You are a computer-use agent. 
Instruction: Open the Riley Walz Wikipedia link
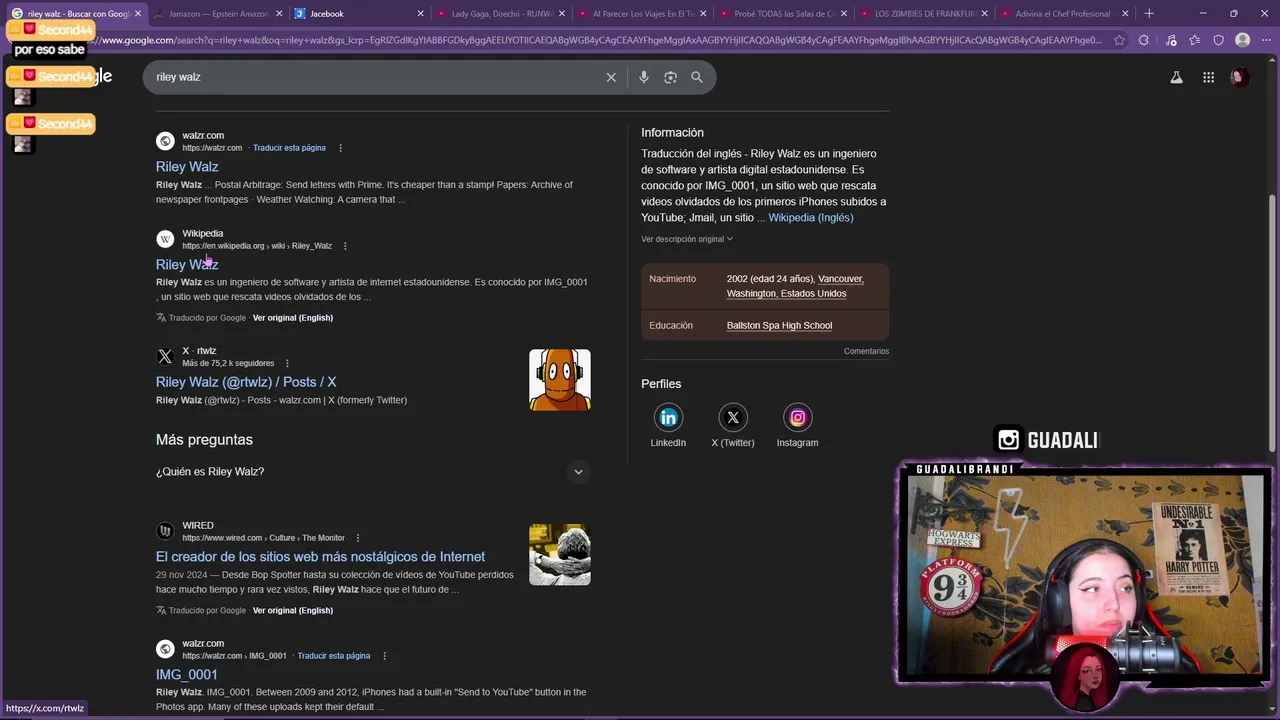pyautogui.click(x=187, y=265)
